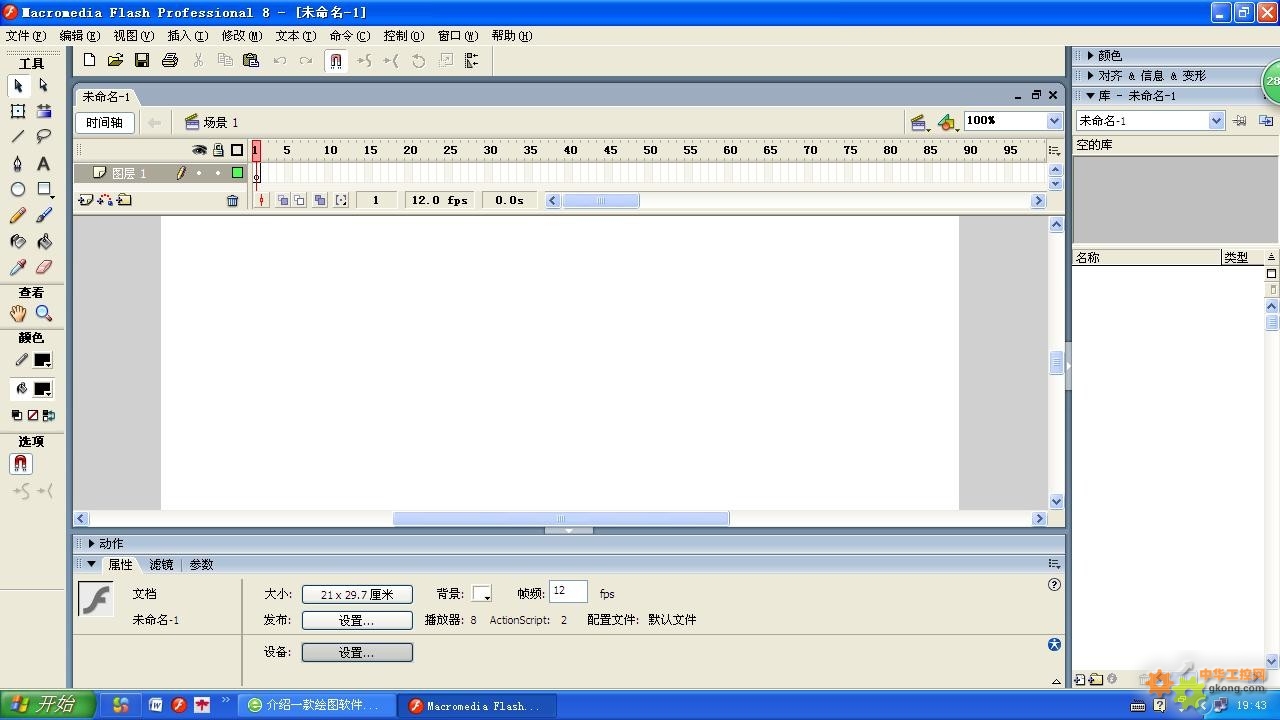This screenshot has height=720, width=1280.
Task: Toggle outline square for 图层 1
Action: (237, 173)
